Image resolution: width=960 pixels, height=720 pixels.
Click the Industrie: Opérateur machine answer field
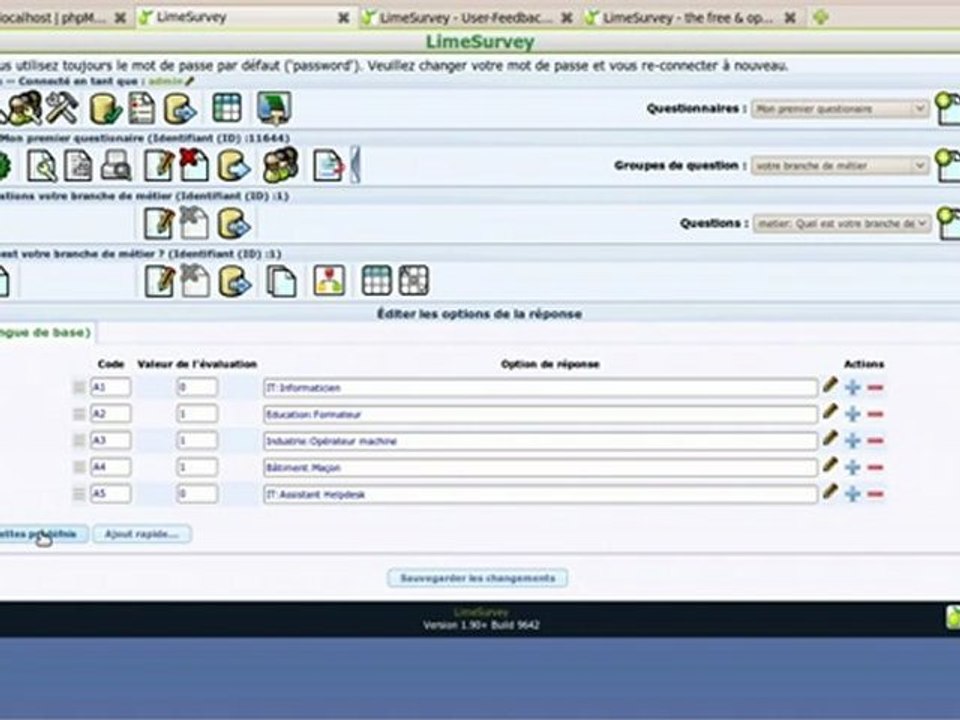tap(541, 441)
